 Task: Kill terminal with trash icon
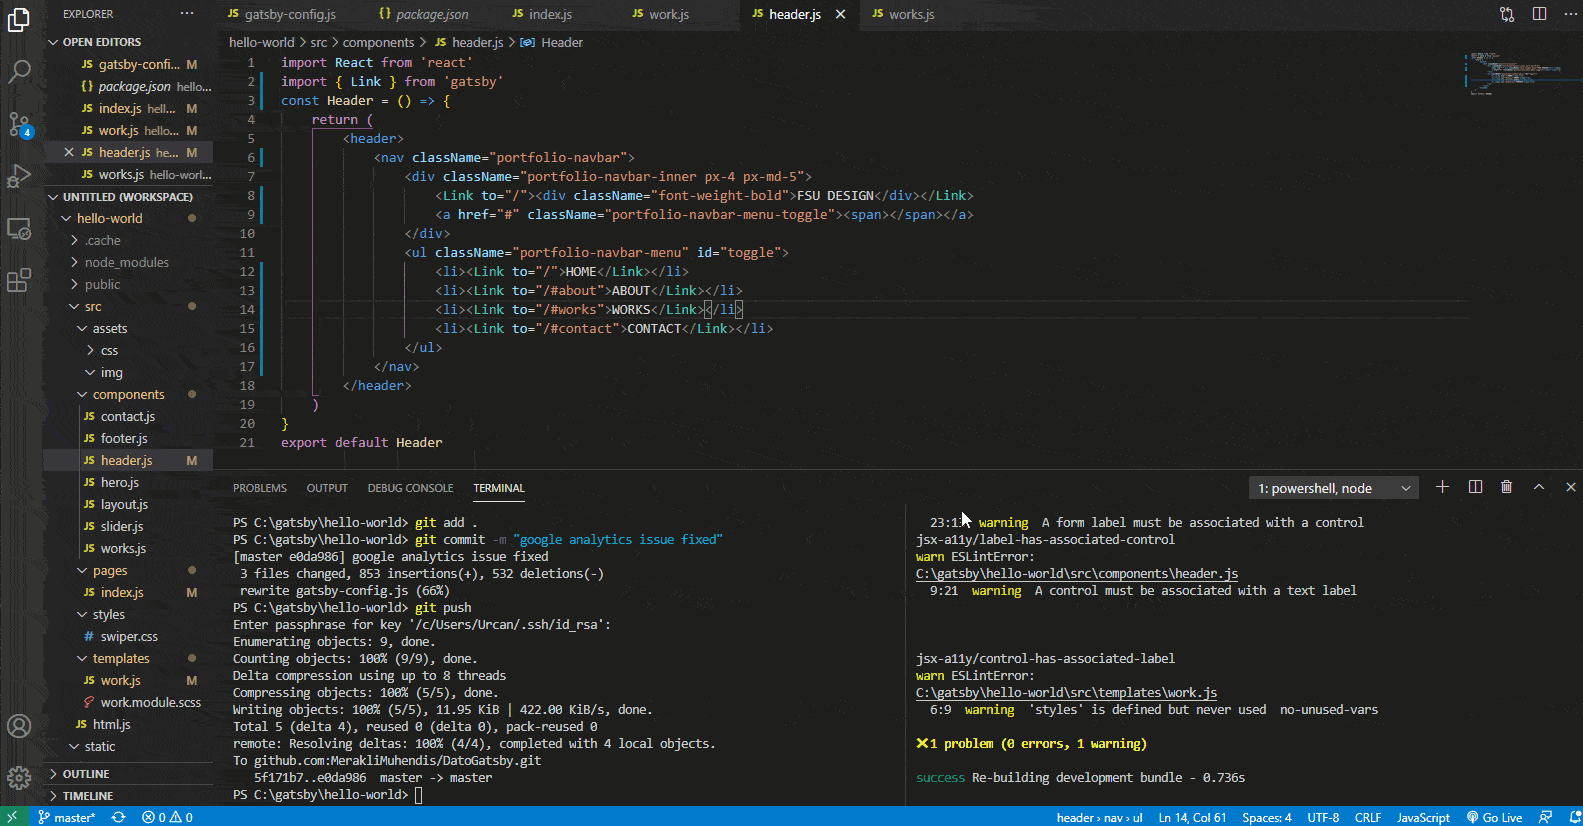pos(1507,487)
